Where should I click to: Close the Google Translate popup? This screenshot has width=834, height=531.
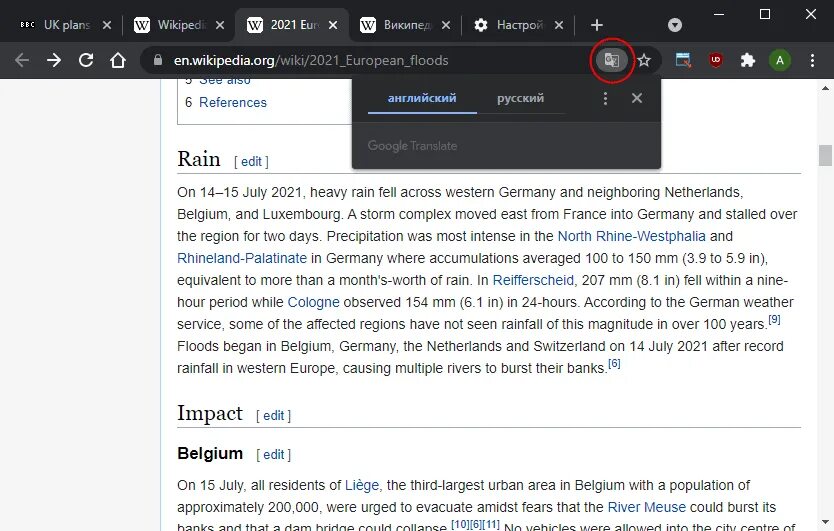[637, 98]
